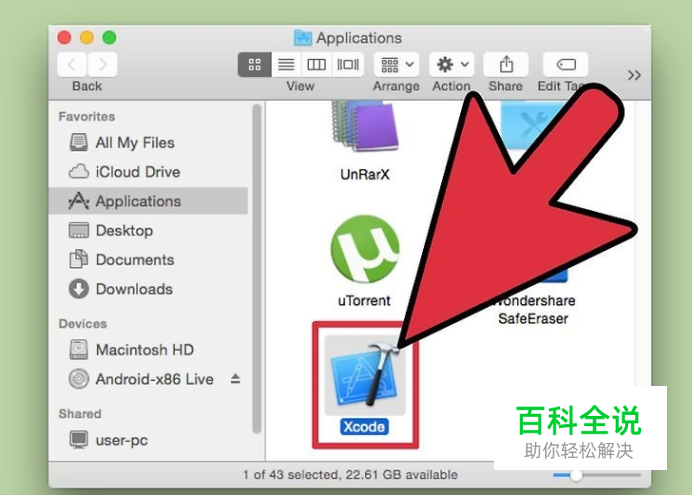Select user-pc under Shared
This screenshot has height=495, width=692.
click(148, 440)
